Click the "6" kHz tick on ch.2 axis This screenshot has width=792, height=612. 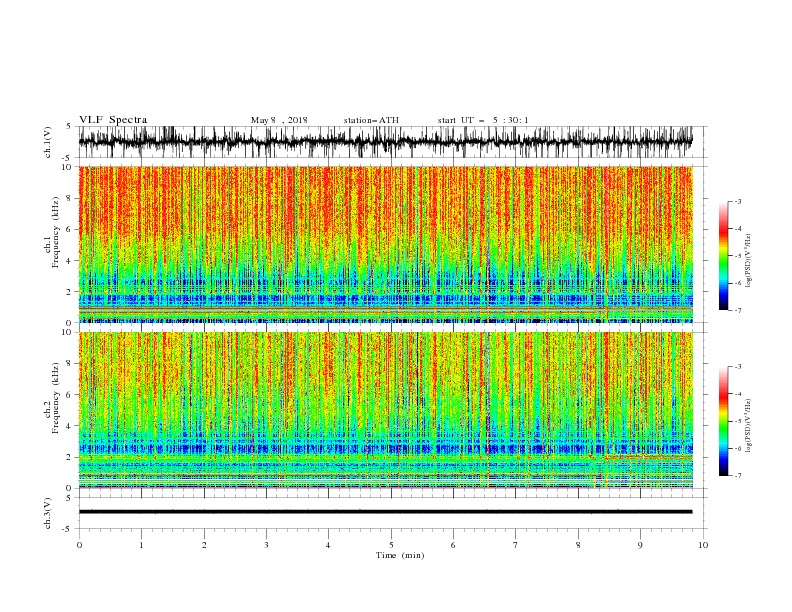click(x=70, y=394)
